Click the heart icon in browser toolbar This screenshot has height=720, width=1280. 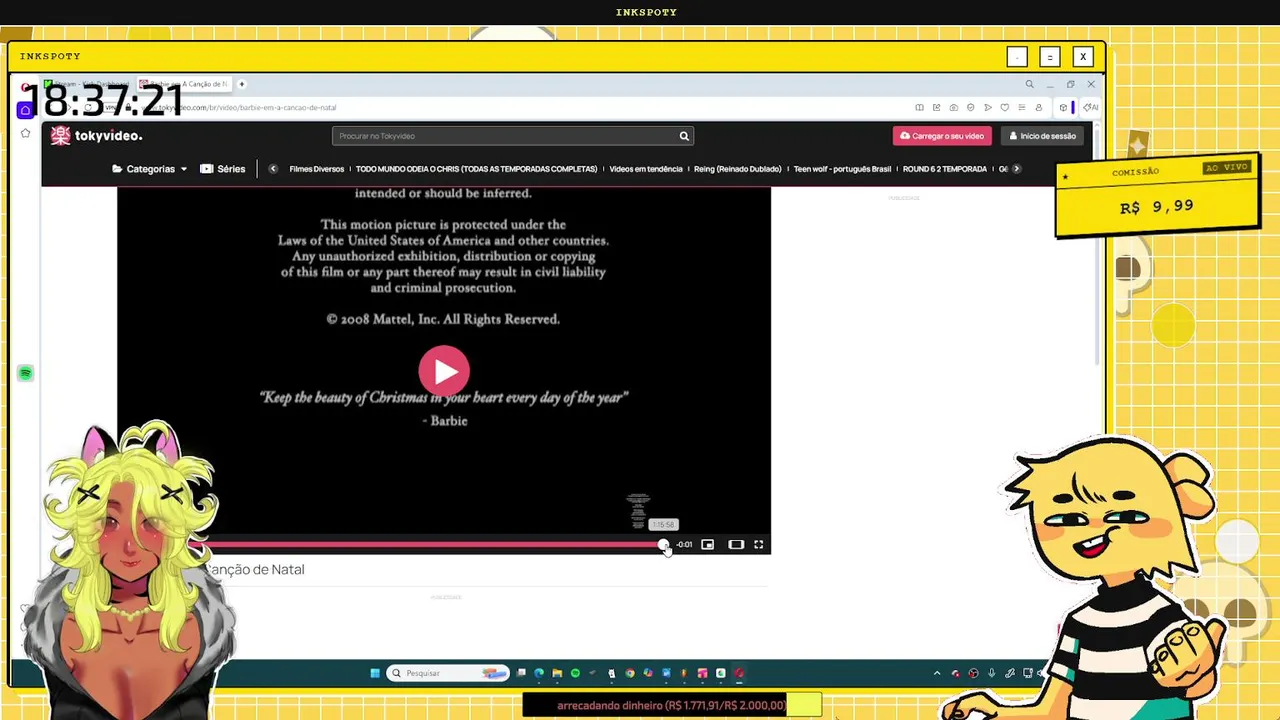[x=1005, y=107]
